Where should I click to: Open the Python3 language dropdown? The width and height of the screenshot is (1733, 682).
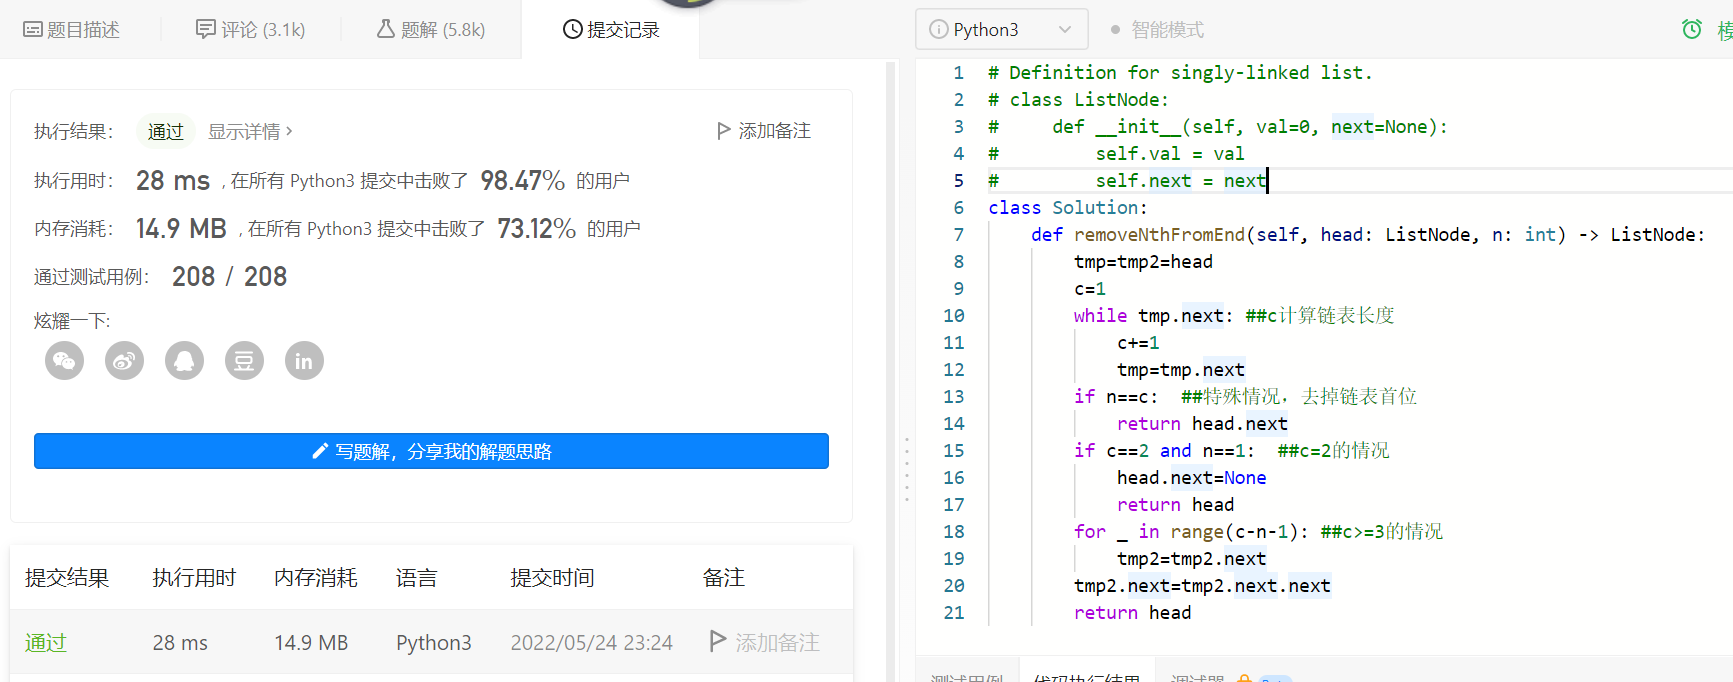click(x=1001, y=30)
